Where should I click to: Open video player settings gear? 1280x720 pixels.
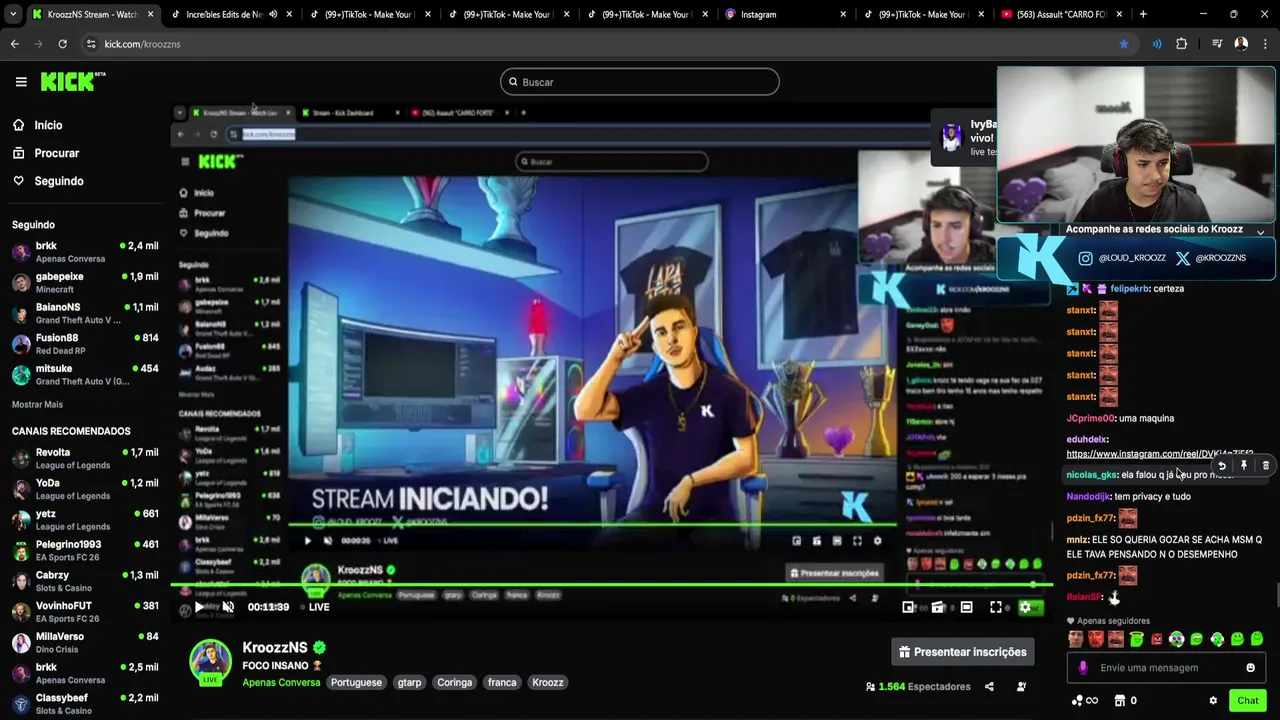click(x=1024, y=607)
